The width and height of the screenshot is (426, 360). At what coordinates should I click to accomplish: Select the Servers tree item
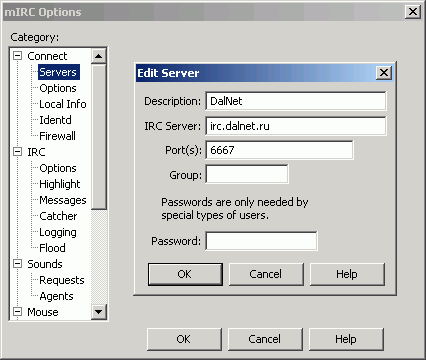(59, 72)
